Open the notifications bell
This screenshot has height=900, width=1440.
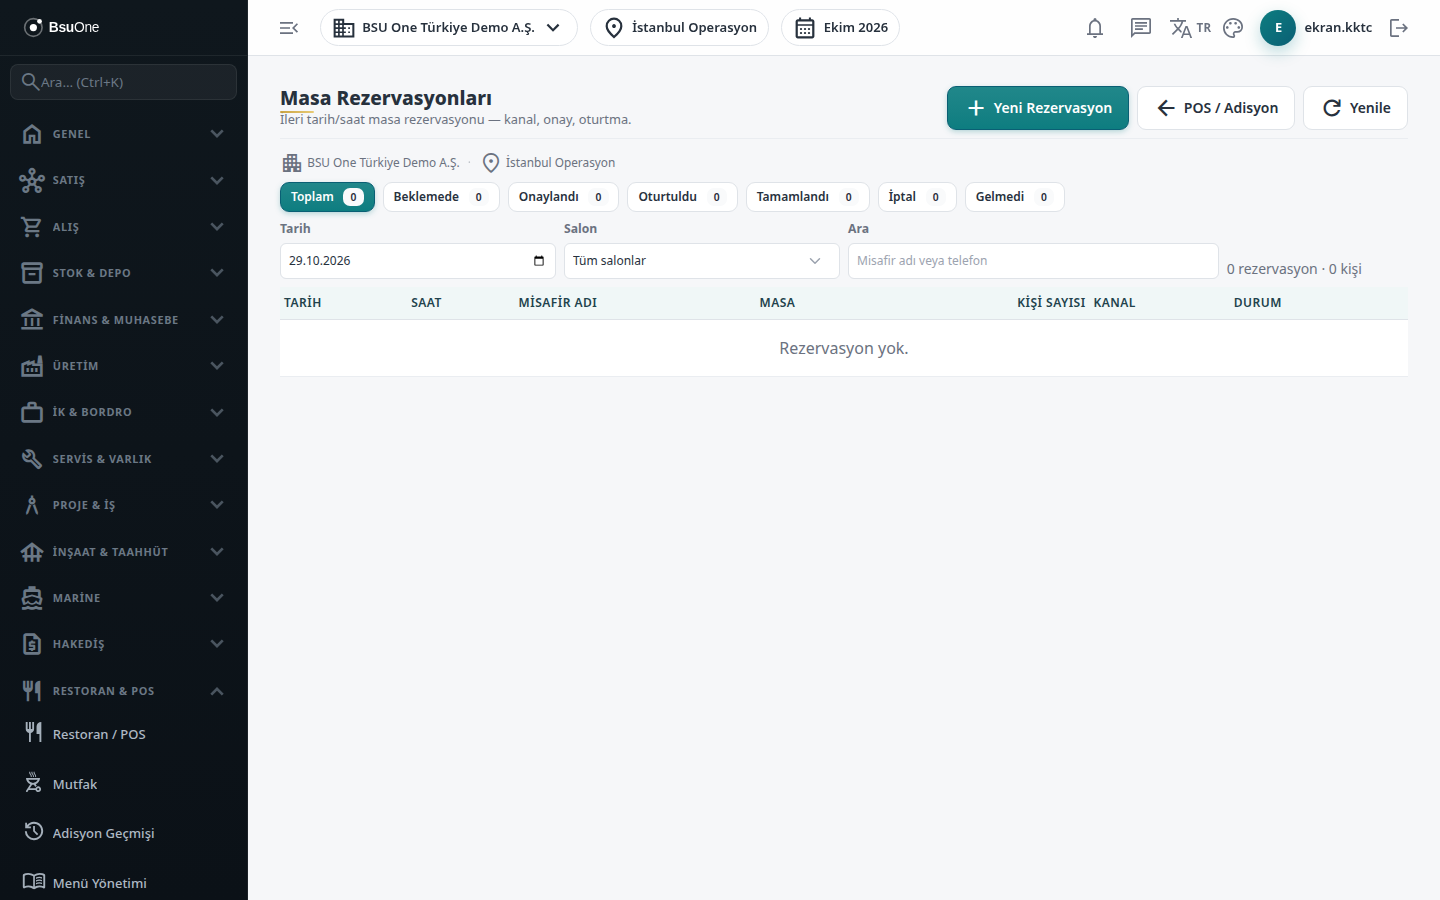pyautogui.click(x=1095, y=28)
